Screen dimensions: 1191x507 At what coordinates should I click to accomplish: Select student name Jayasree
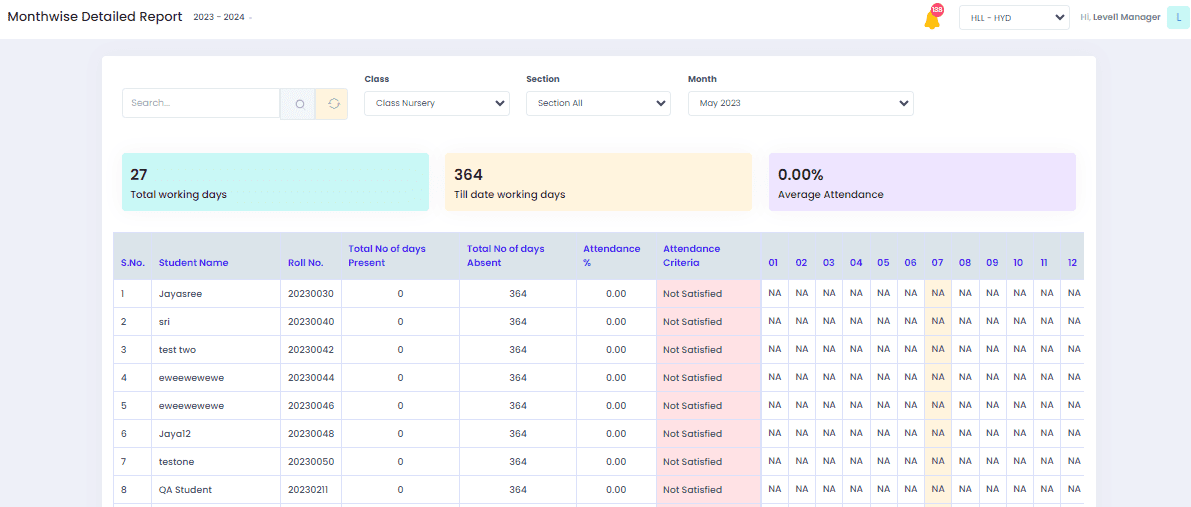click(181, 293)
